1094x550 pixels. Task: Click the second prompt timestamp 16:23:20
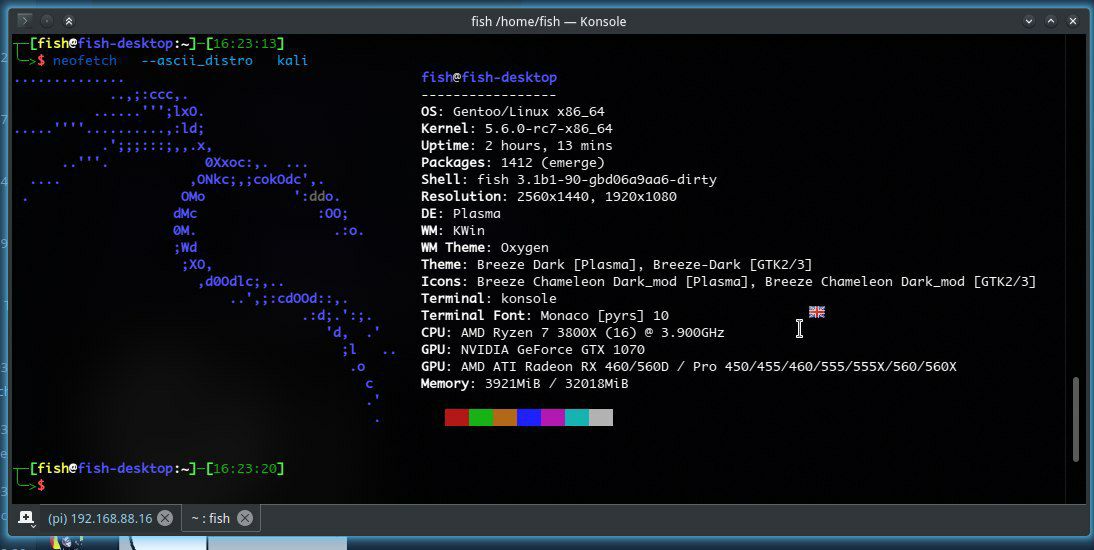[x=245, y=468]
